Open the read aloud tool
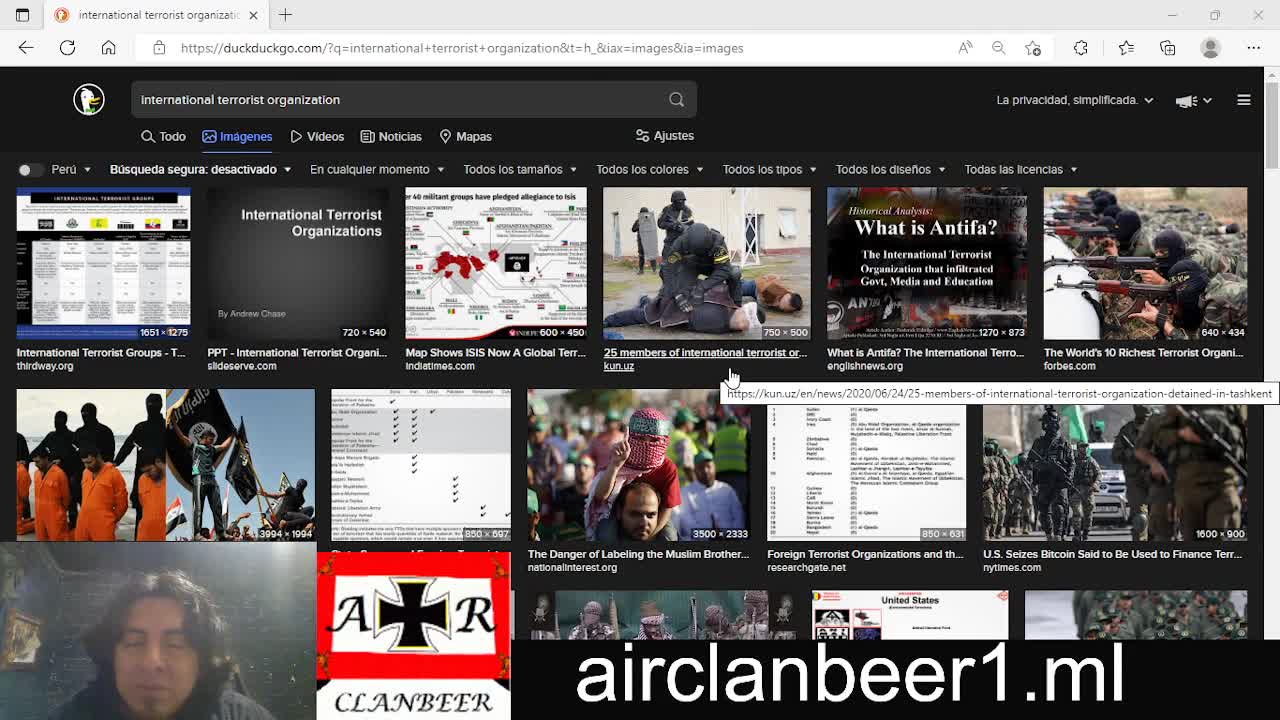 pos(965,48)
